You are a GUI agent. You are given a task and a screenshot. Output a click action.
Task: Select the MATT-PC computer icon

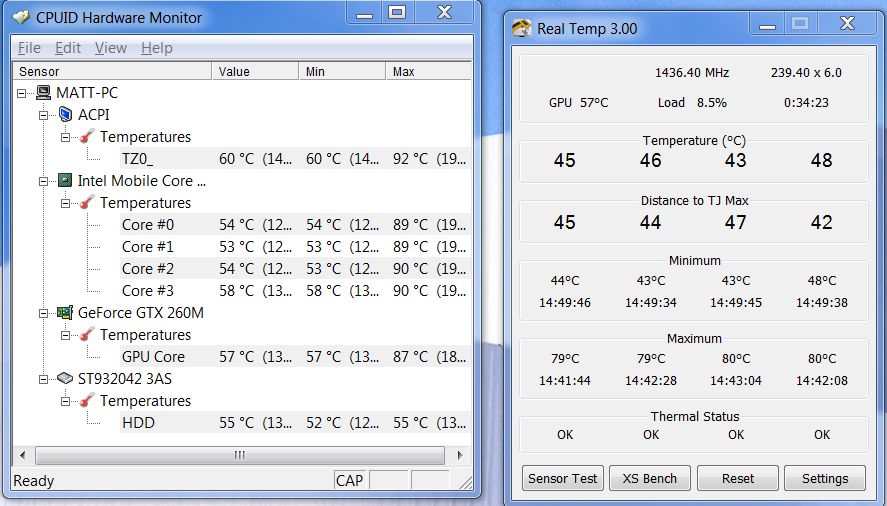[x=44, y=92]
